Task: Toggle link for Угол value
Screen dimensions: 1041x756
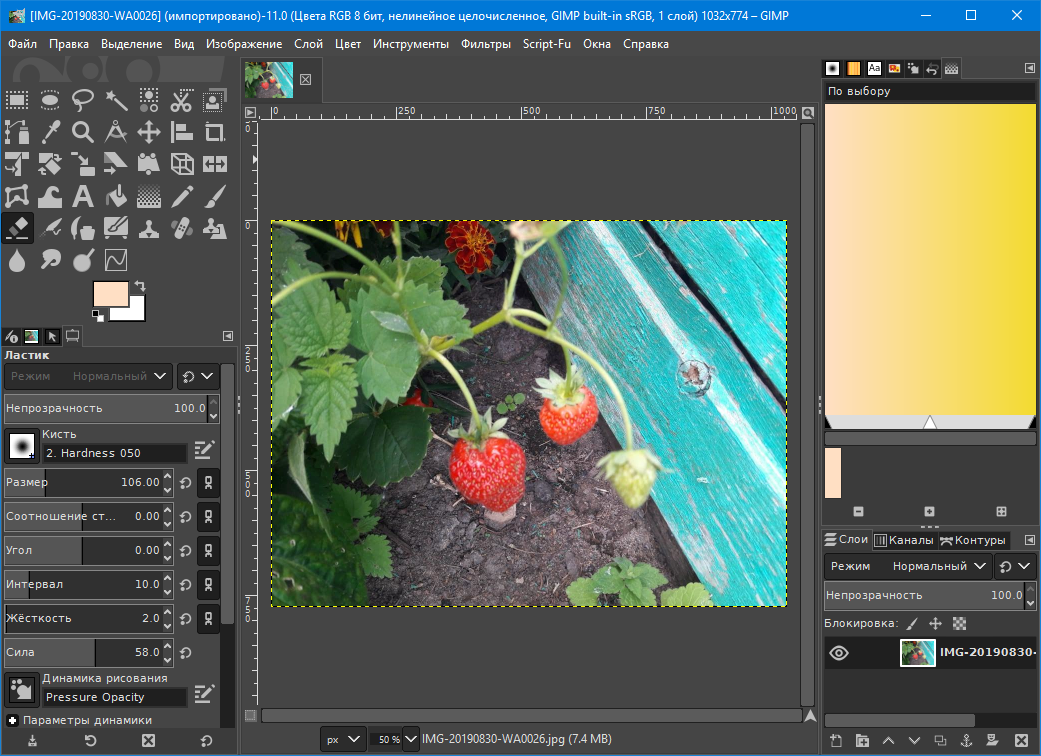Action: (x=208, y=550)
